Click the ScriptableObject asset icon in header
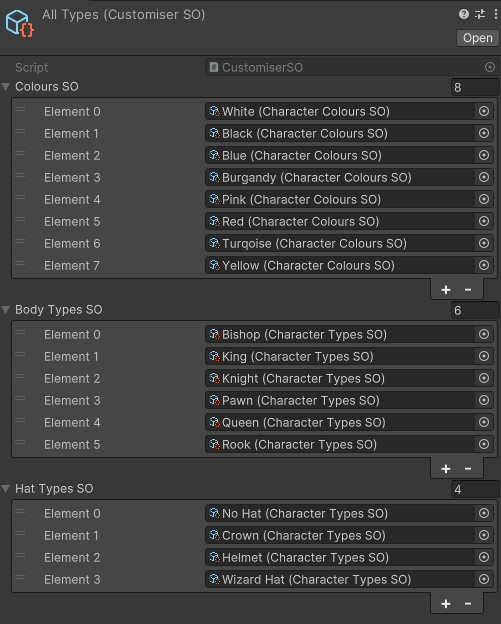Viewport: 501px width, 624px height. coord(19,24)
